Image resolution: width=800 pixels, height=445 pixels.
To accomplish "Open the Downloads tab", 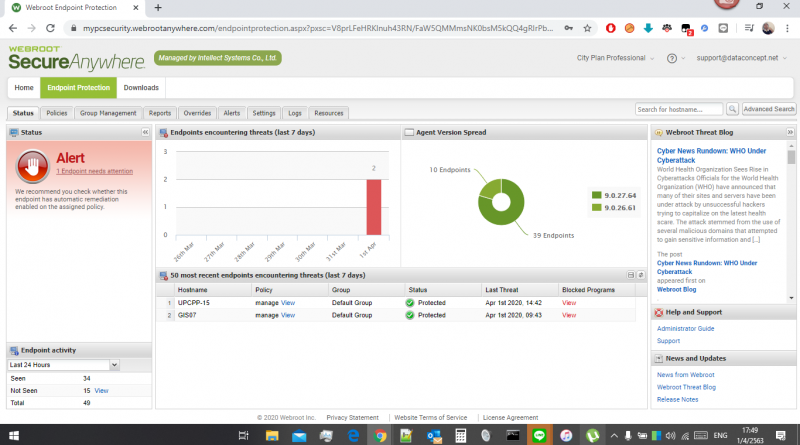I will click(x=141, y=88).
